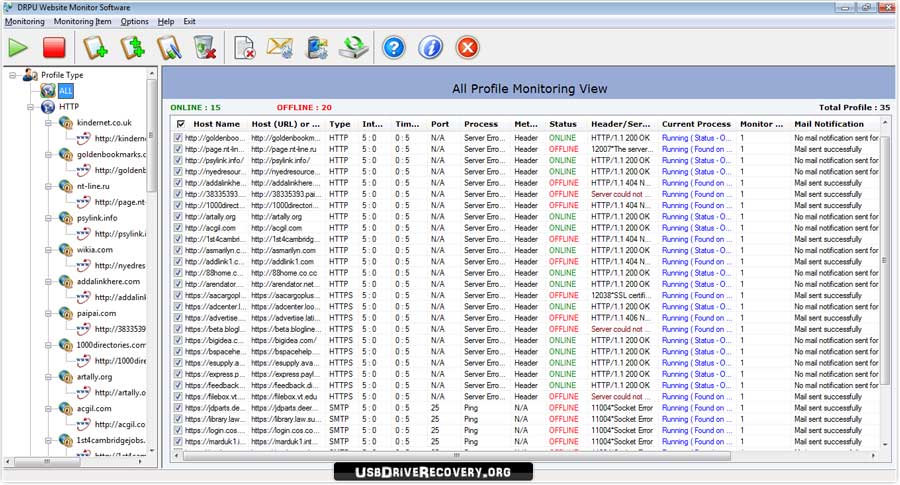The width and height of the screenshot is (900, 485).
Task: Click the artally.org tree node icon
Action: (66, 377)
